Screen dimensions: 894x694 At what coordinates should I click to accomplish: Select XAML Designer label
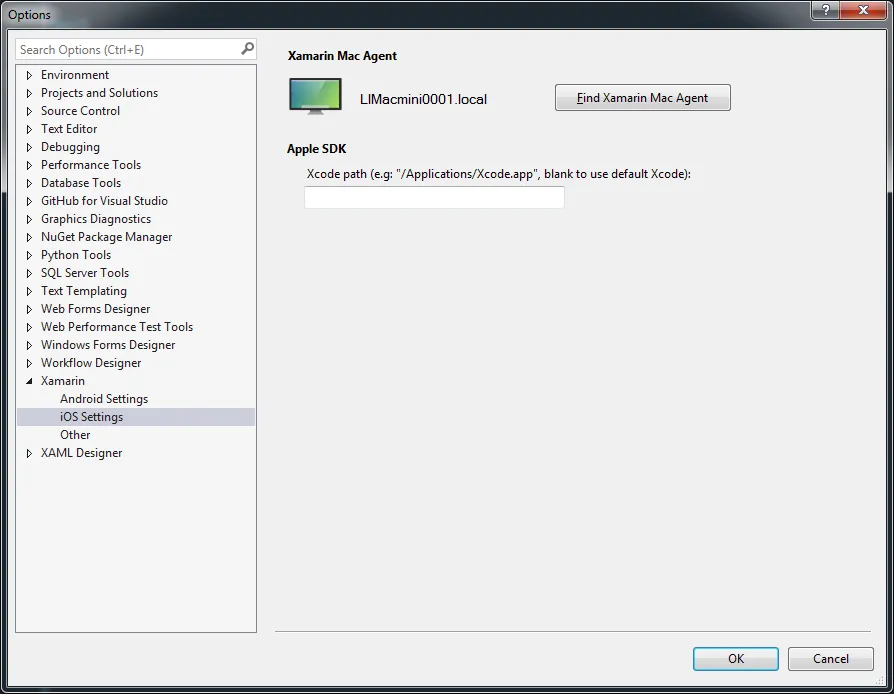[82, 453]
